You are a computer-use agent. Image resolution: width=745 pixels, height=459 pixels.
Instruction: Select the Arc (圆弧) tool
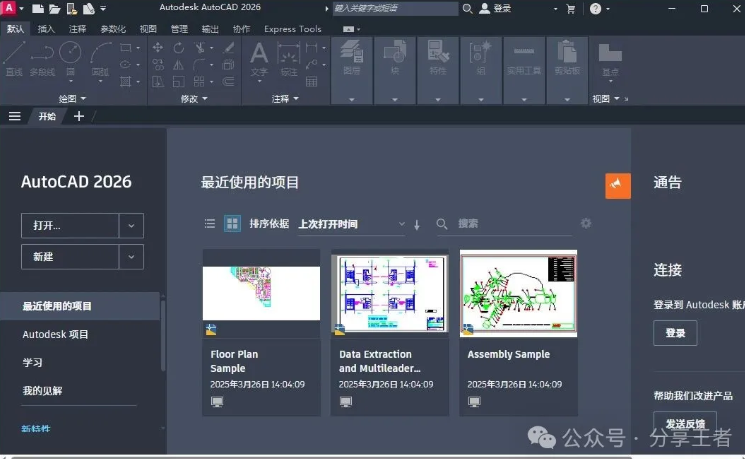[100, 59]
